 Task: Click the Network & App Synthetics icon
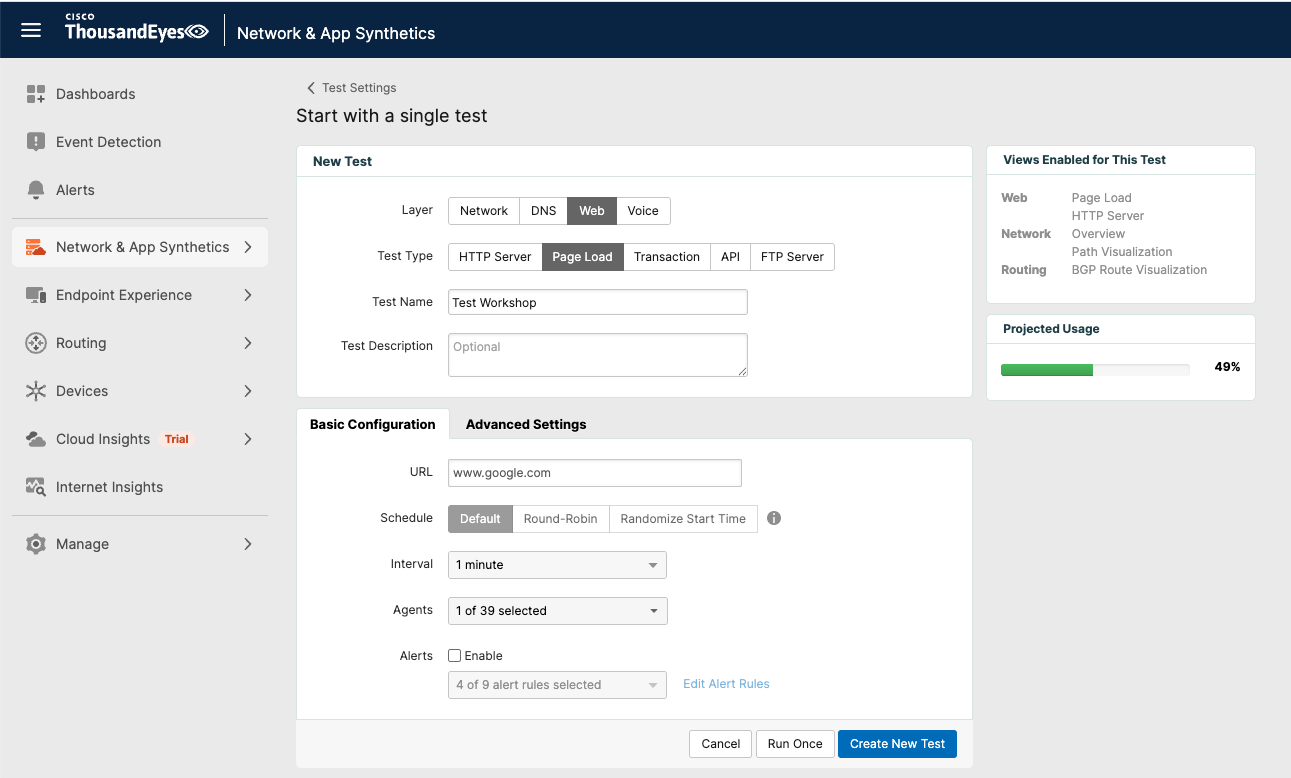[36, 247]
